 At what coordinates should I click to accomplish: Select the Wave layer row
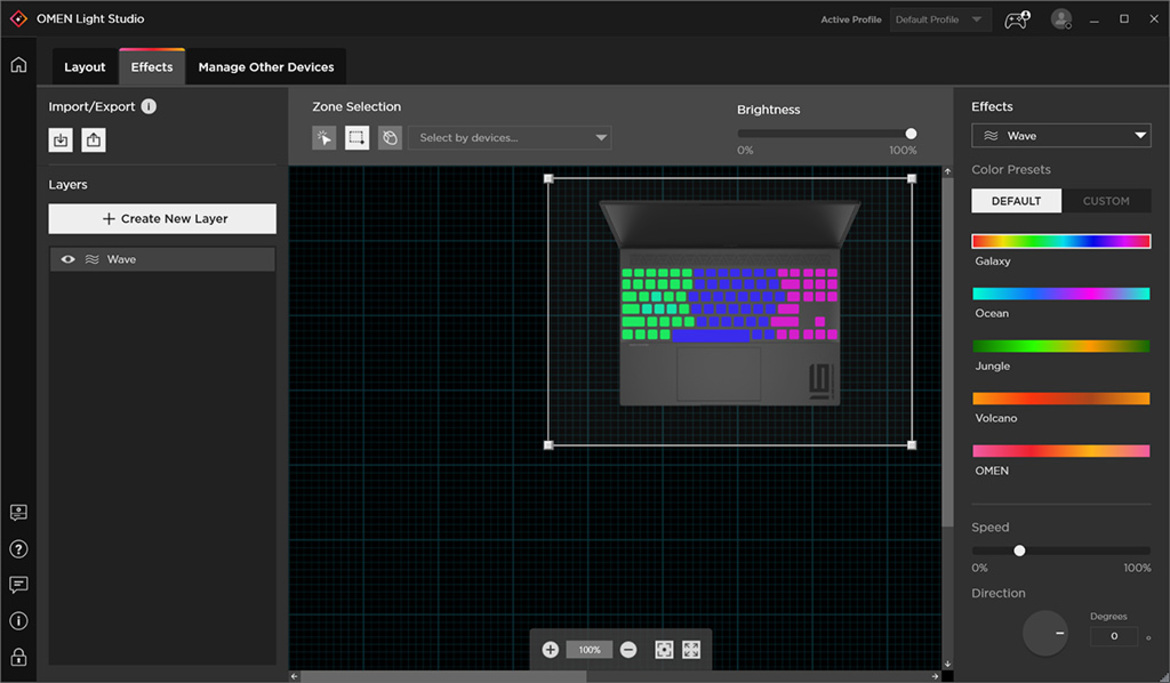tap(162, 260)
